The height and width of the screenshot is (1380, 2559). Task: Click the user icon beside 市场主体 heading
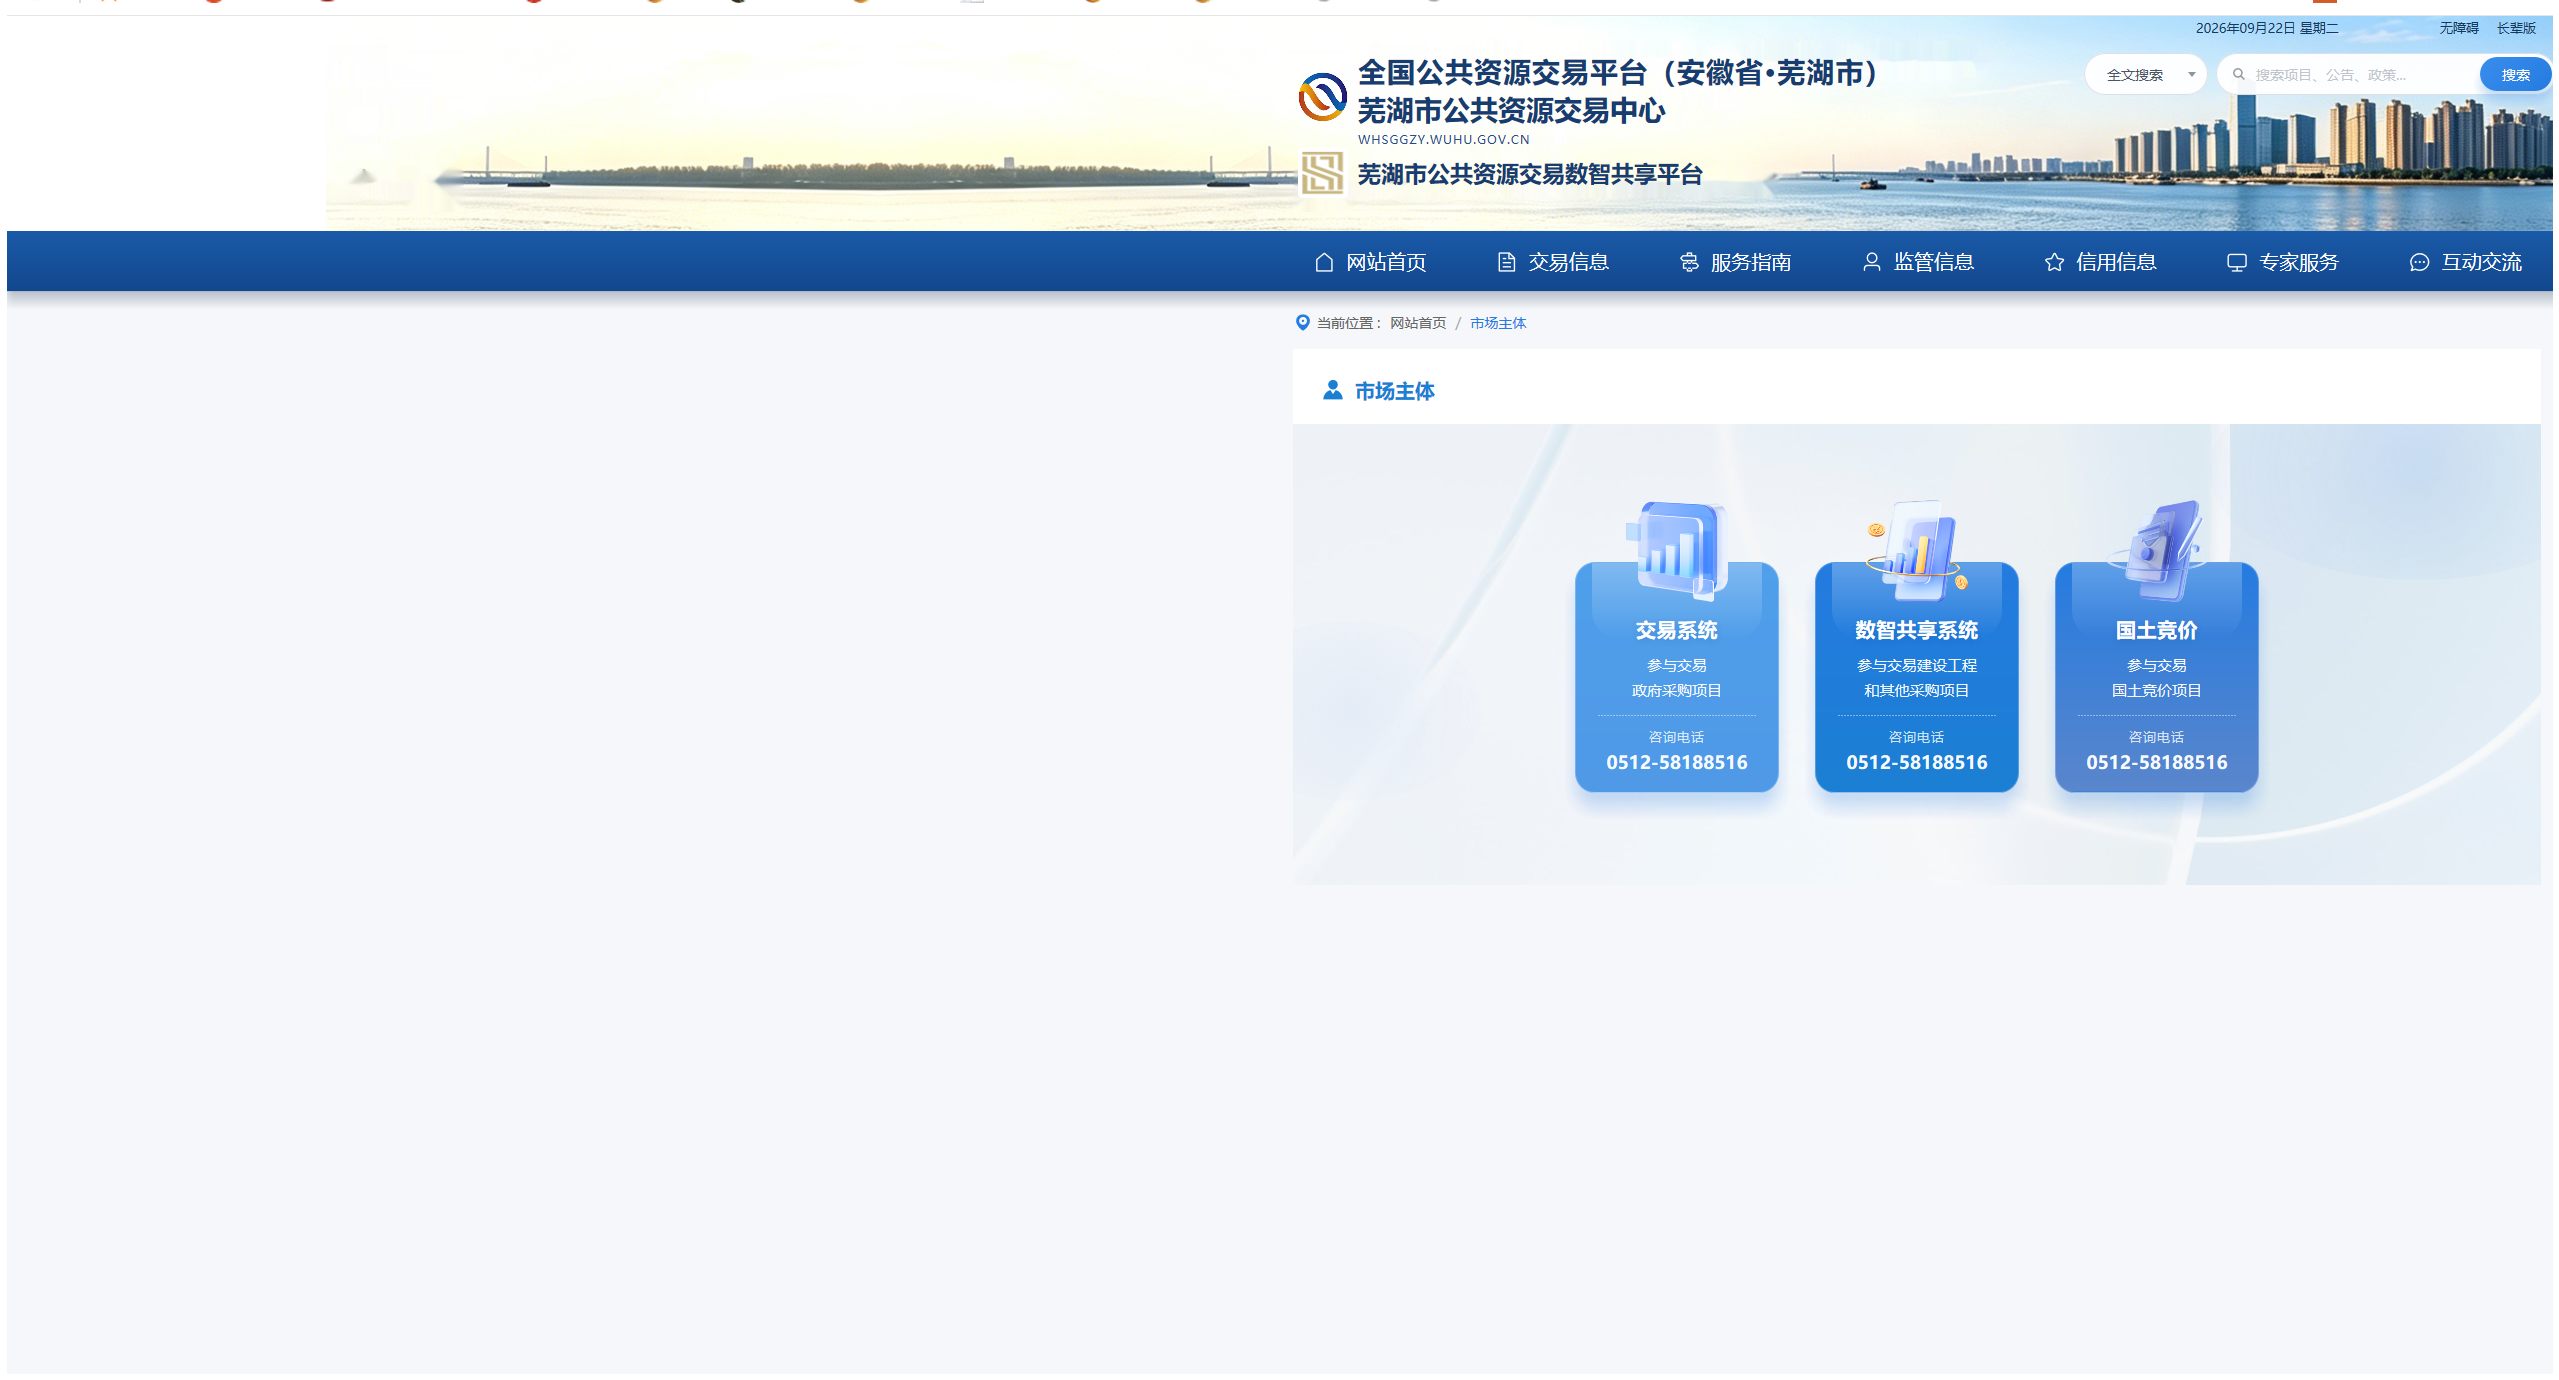click(x=1332, y=390)
